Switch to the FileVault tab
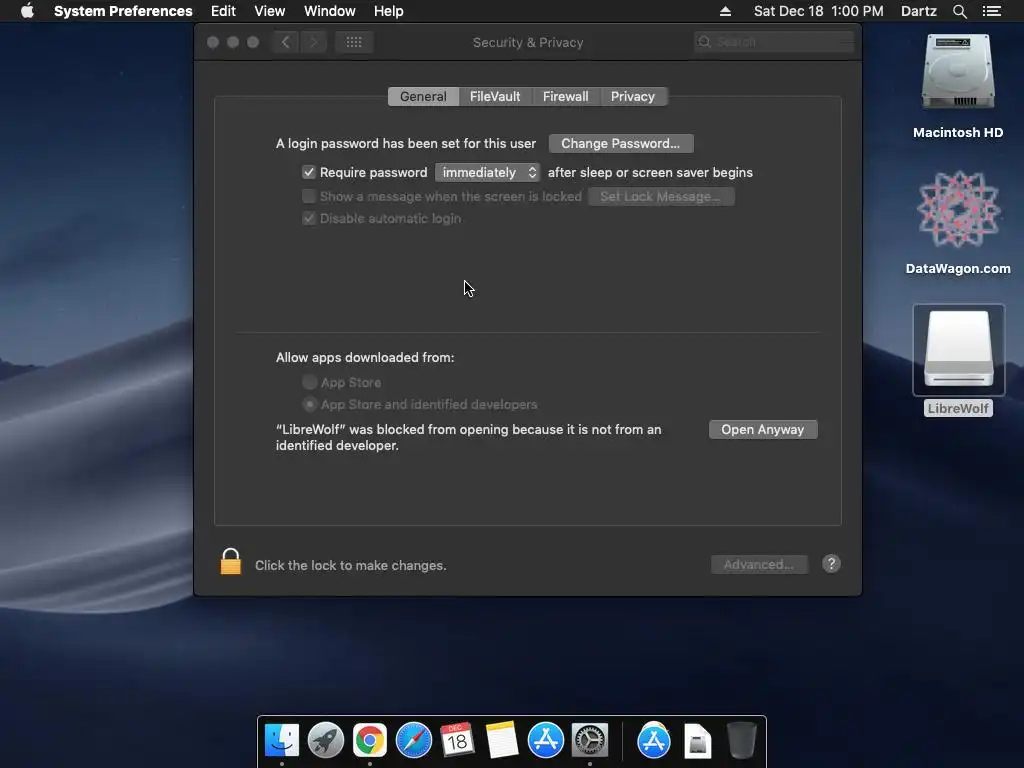This screenshot has height=768, width=1024. [495, 97]
